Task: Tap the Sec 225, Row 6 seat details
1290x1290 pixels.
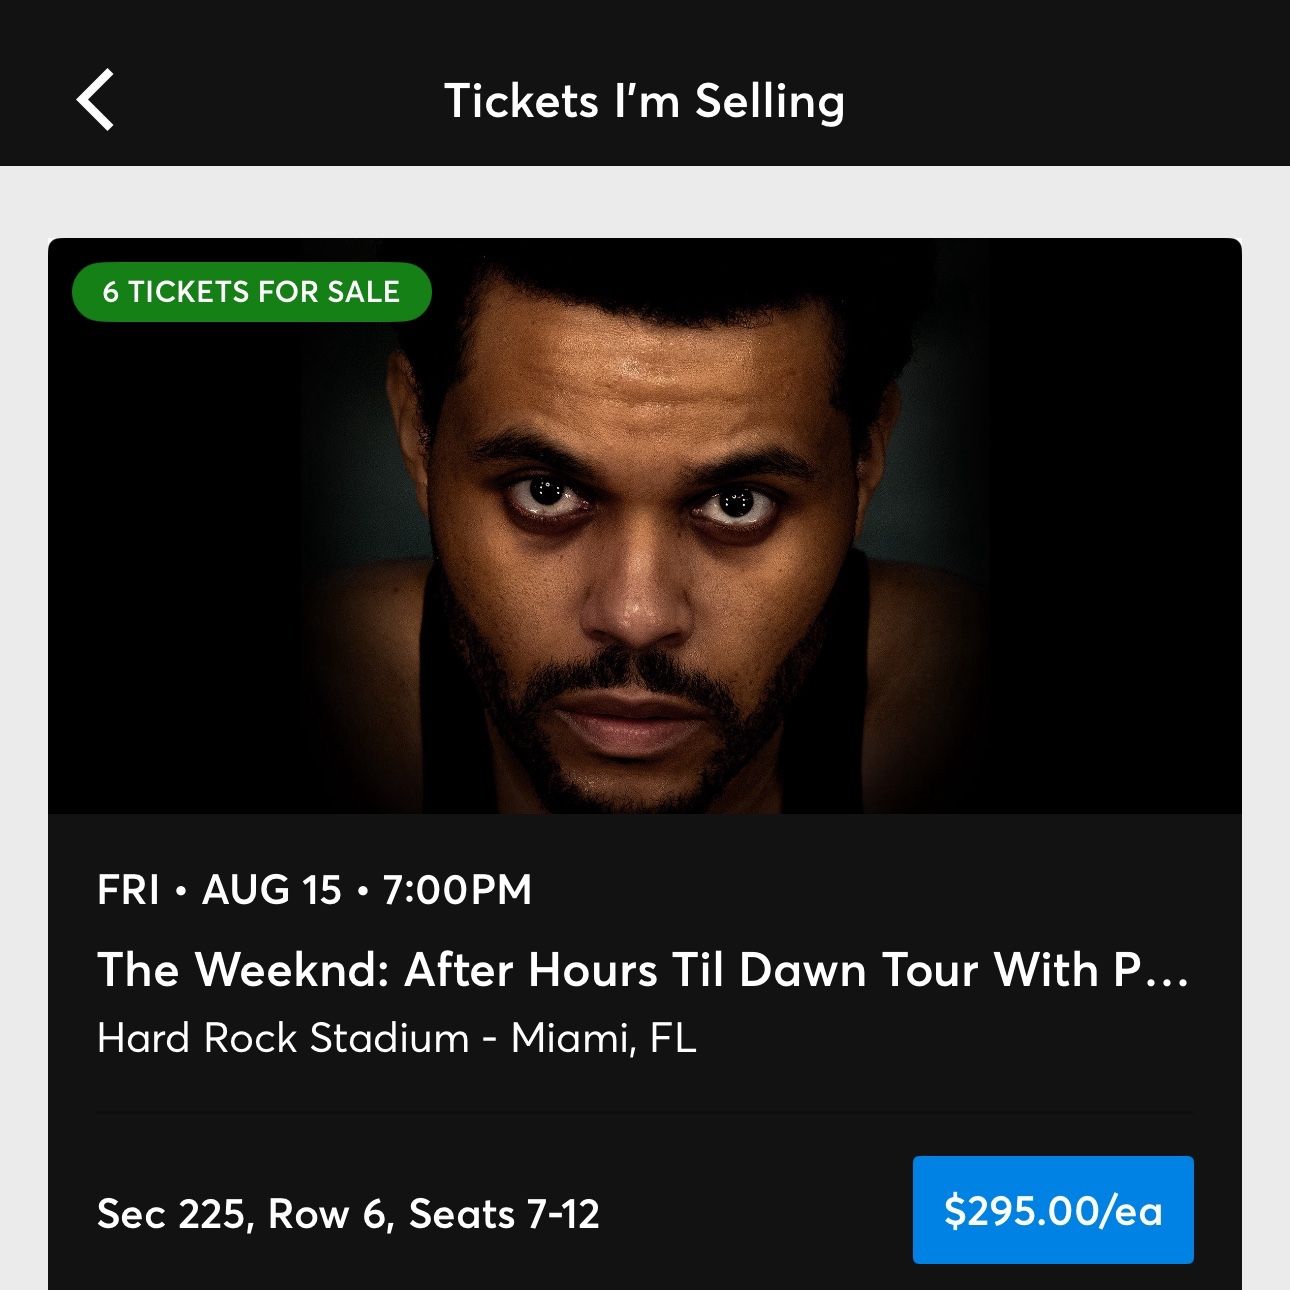Action: (x=348, y=1214)
